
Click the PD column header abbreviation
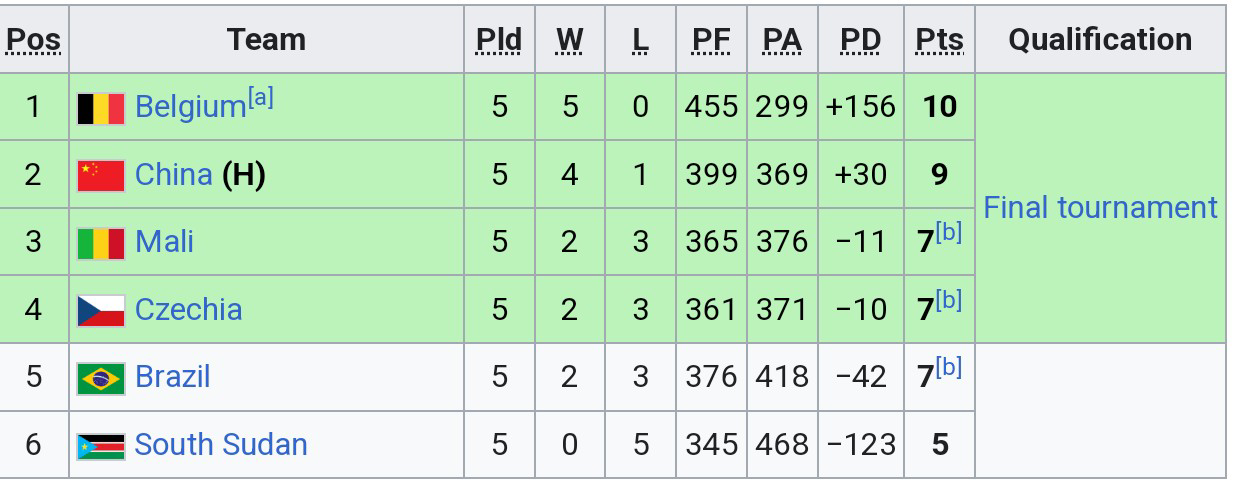(x=860, y=40)
